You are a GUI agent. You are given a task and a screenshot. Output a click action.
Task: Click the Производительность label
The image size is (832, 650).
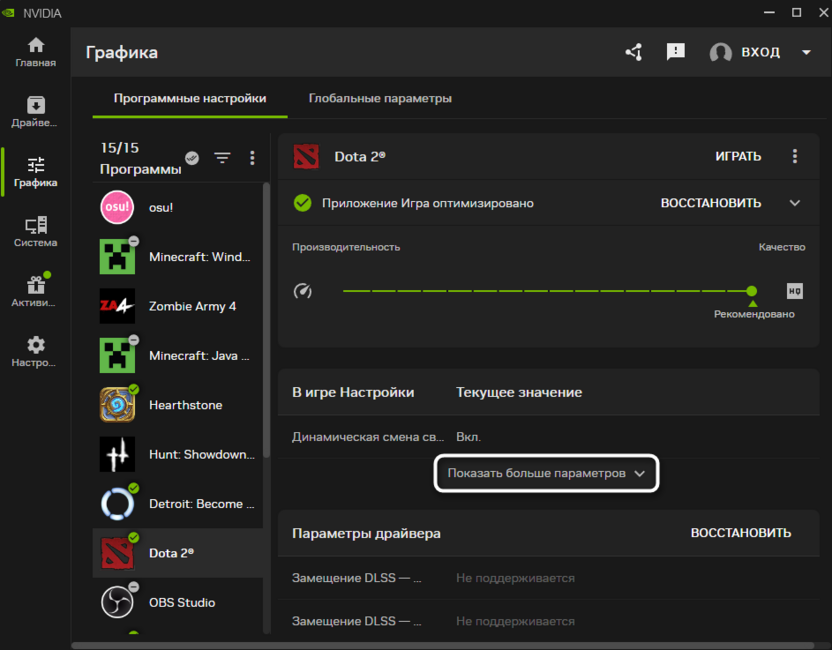click(x=346, y=247)
